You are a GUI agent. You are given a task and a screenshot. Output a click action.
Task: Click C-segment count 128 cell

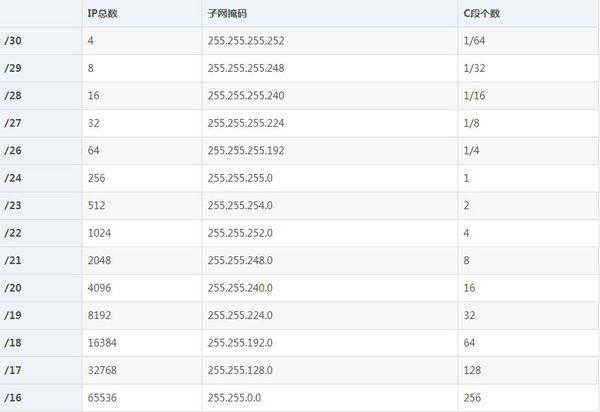(472, 370)
